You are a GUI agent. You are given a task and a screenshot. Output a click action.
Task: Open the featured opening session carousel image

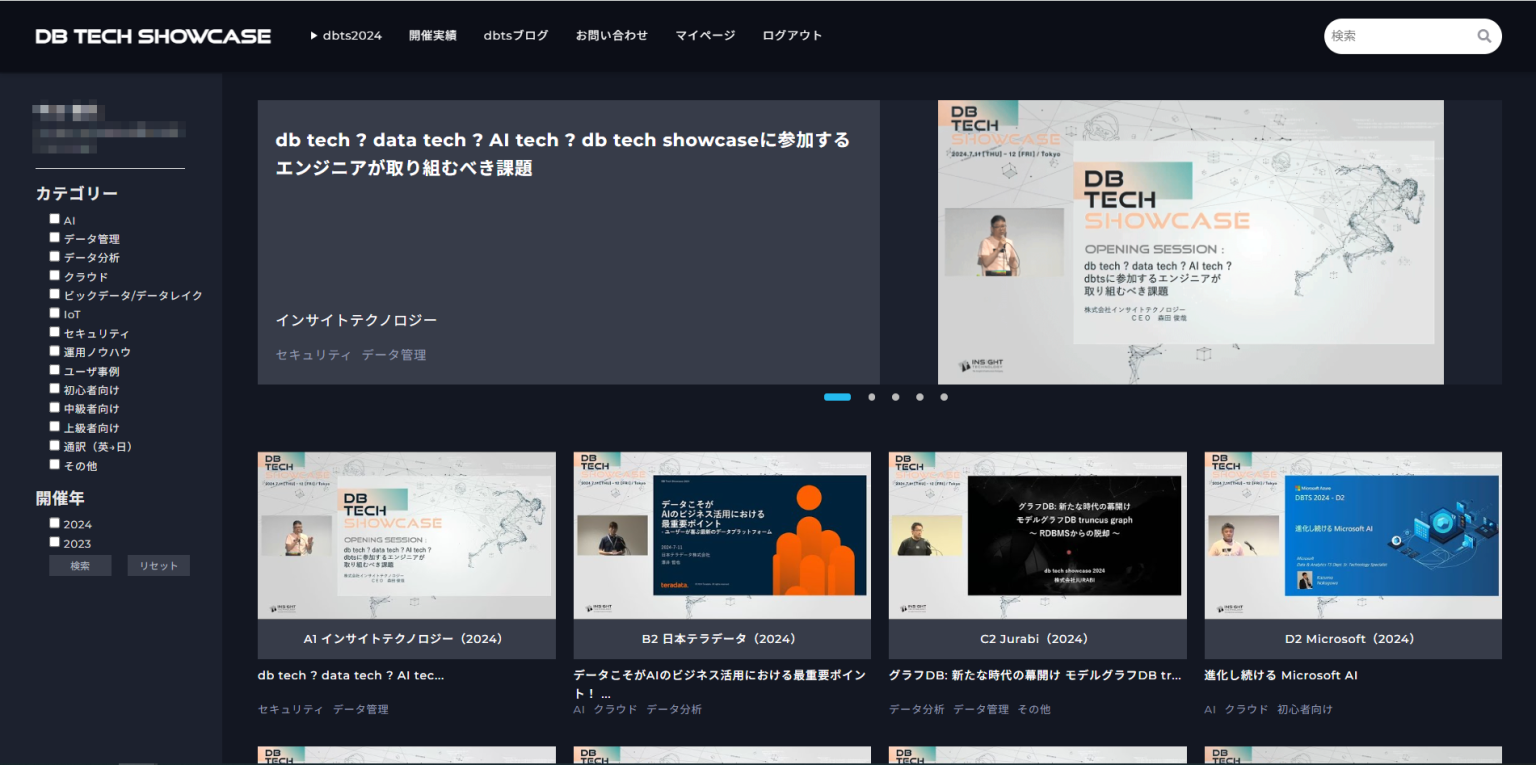click(x=1190, y=242)
